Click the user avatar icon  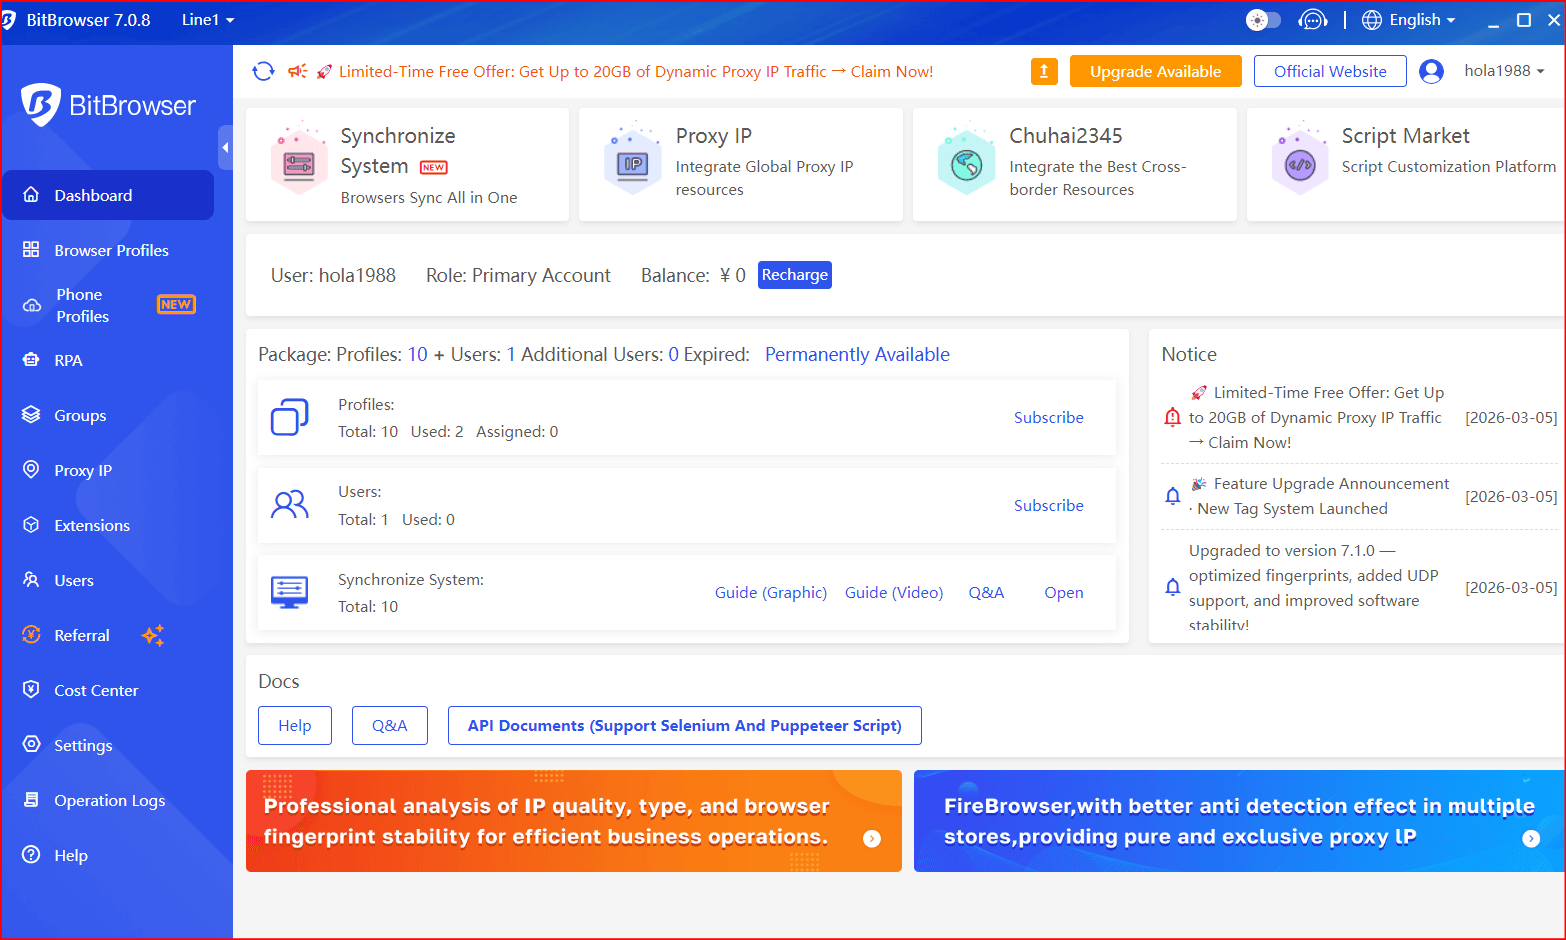1431,71
